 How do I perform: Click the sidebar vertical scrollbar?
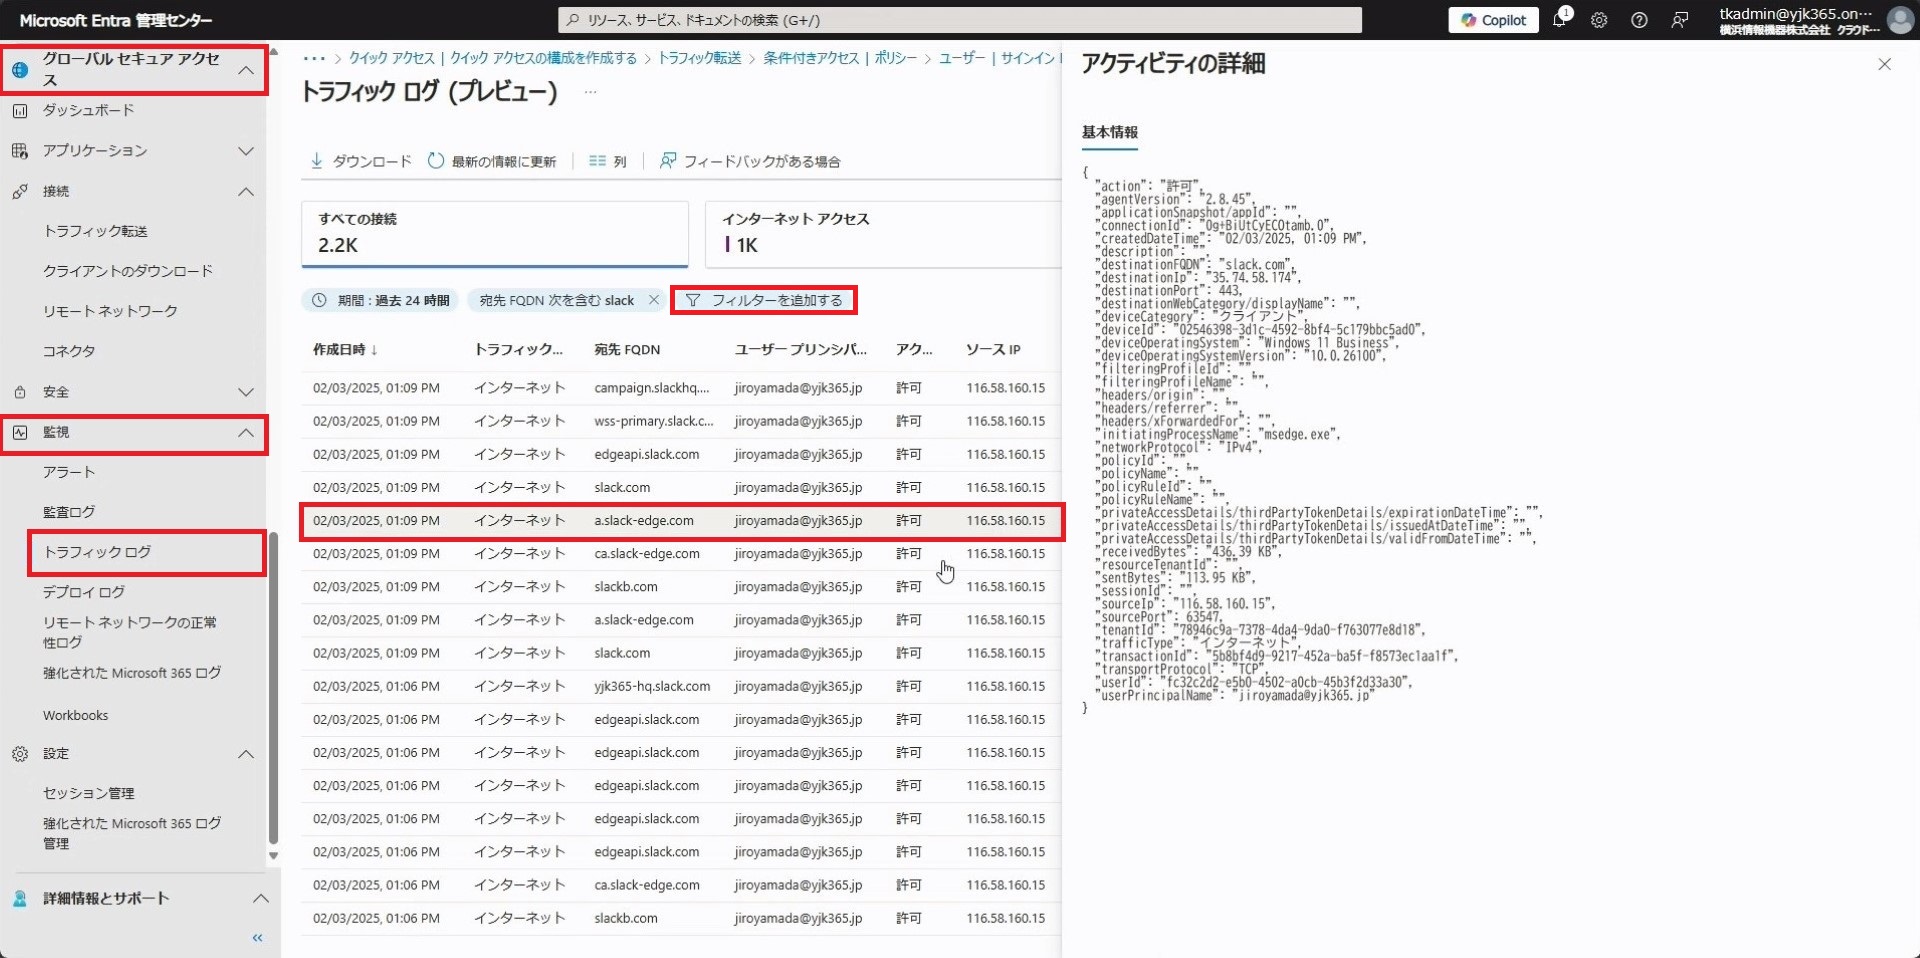[x=273, y=690]
